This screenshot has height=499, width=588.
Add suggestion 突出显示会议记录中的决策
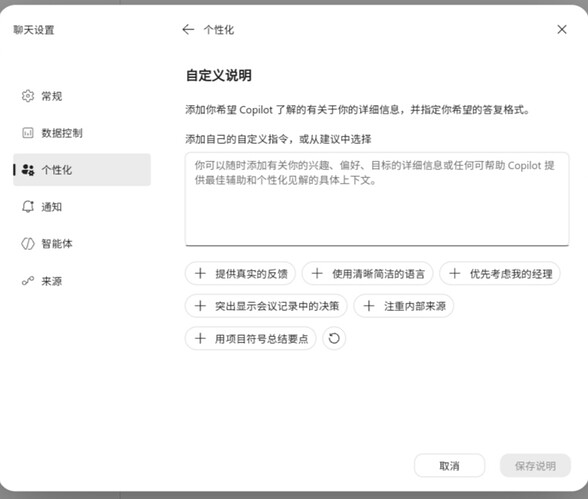click(x=266, y=306)
